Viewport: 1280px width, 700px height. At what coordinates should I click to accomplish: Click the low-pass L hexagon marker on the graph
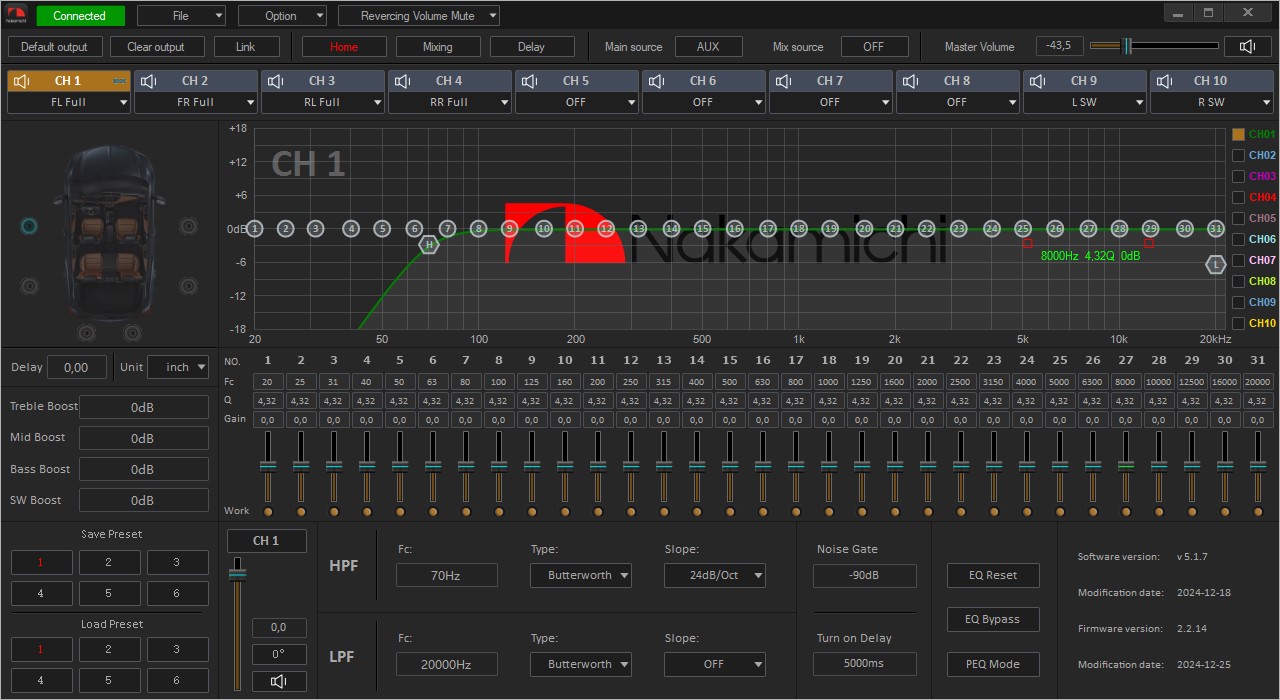[1216, 265]
